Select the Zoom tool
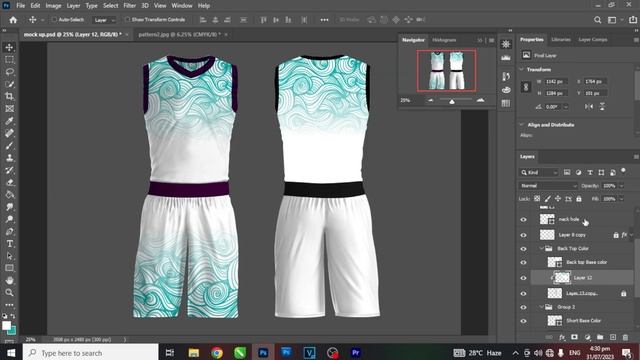This screenshot has height=360, width=640. coord(9,293)
